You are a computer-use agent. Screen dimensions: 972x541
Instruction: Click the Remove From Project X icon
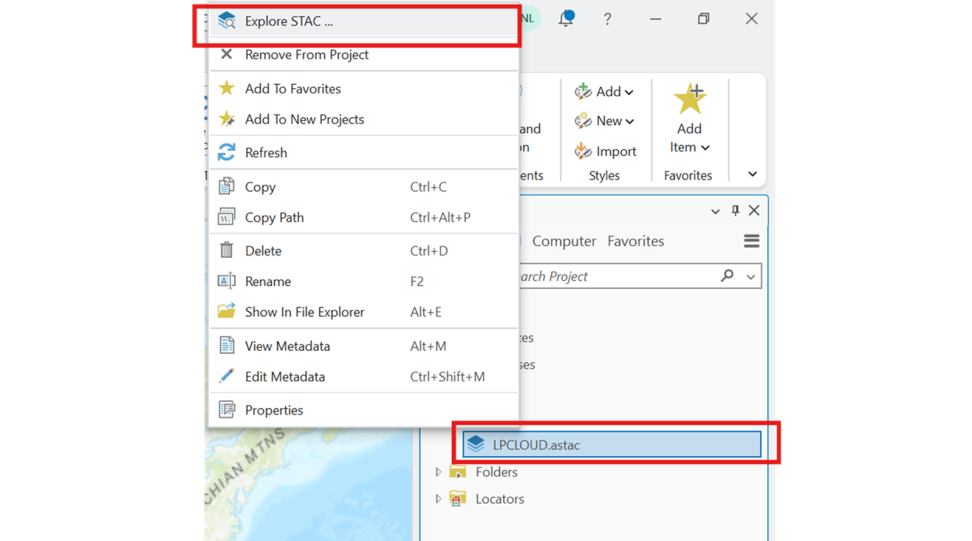coord(227,55)
